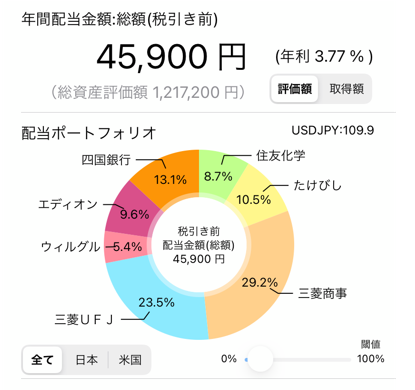Image resolution: width=415 pixels, height=390 pixels.
Task: Click the 四国銀行 chart label
Action: 106,160
